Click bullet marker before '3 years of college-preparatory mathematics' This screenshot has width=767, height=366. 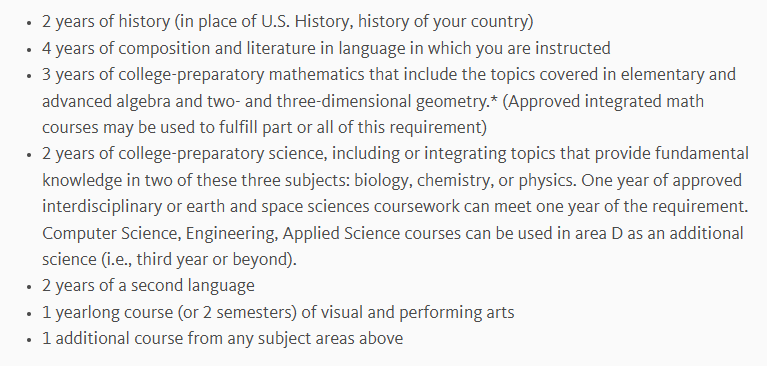pyautogui.click(x=29, y=76)
